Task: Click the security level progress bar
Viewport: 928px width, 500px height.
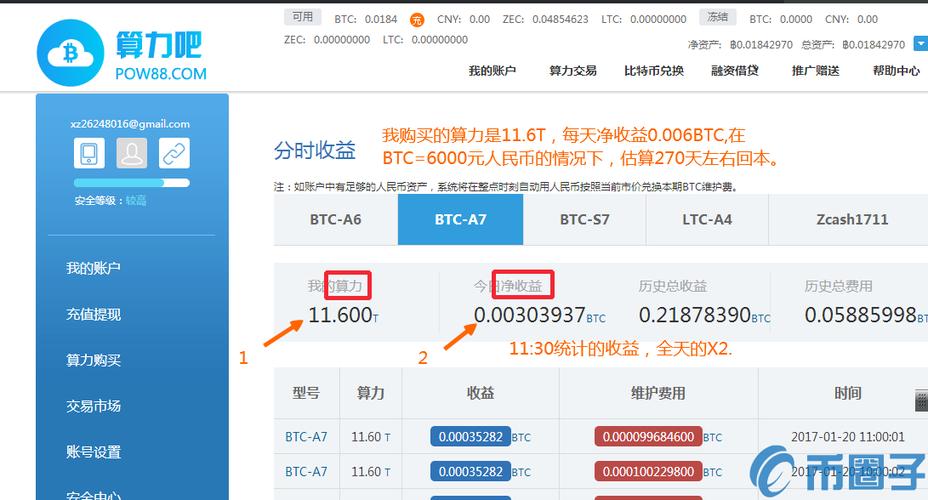Action: 131,183
